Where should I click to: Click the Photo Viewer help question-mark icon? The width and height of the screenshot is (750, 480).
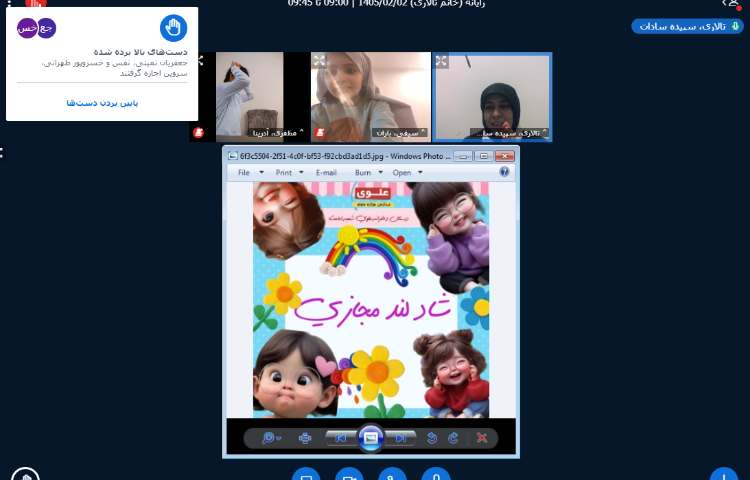(x=504, y=172)
